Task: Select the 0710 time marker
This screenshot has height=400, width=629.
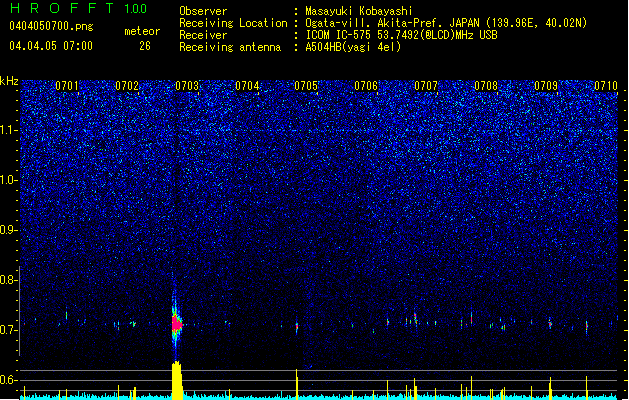Action: (x=606, y=86)
